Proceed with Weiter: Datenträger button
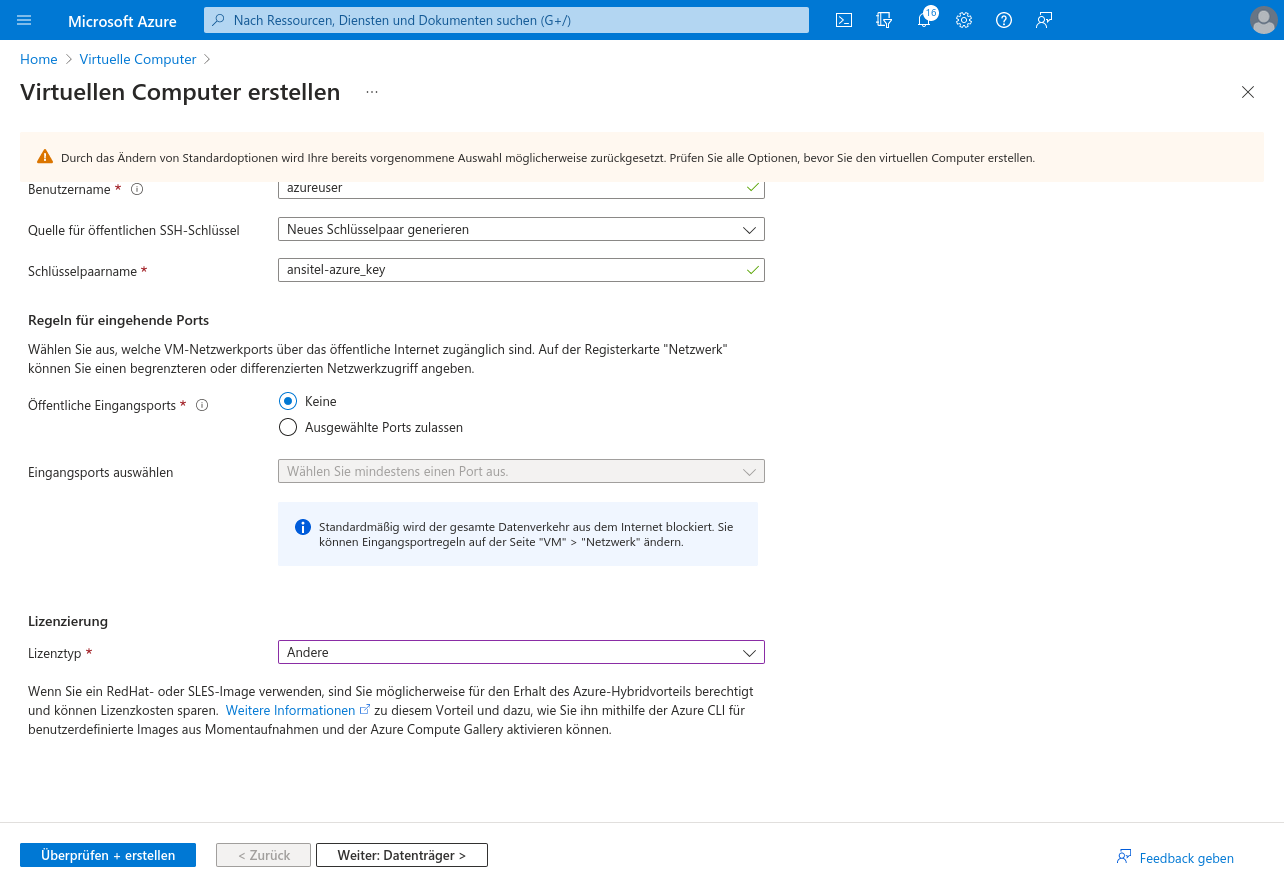The height and width of the screenshot is (892, 1284). pos(401,855)
